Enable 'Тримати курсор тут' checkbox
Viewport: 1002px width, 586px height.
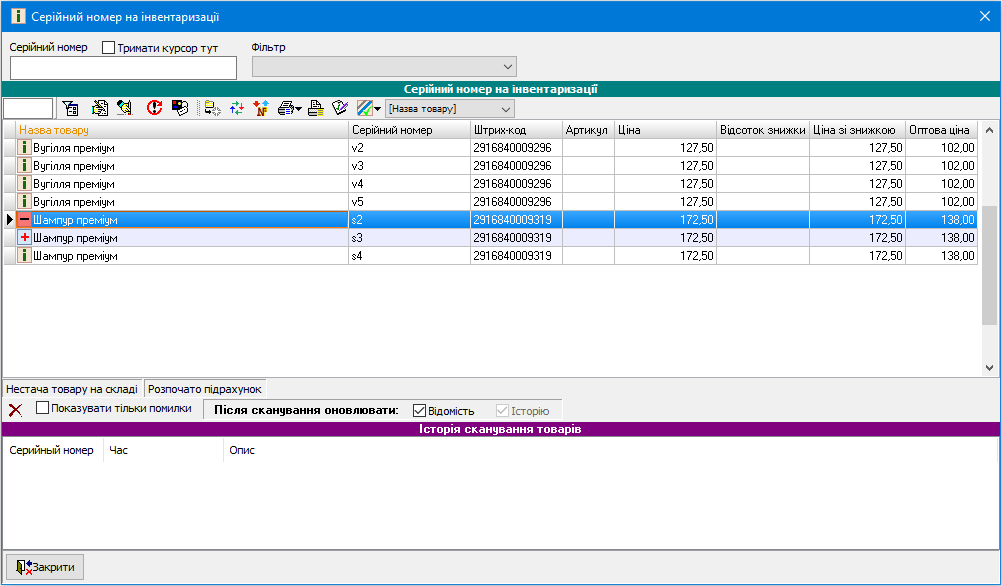pos(109,48)
